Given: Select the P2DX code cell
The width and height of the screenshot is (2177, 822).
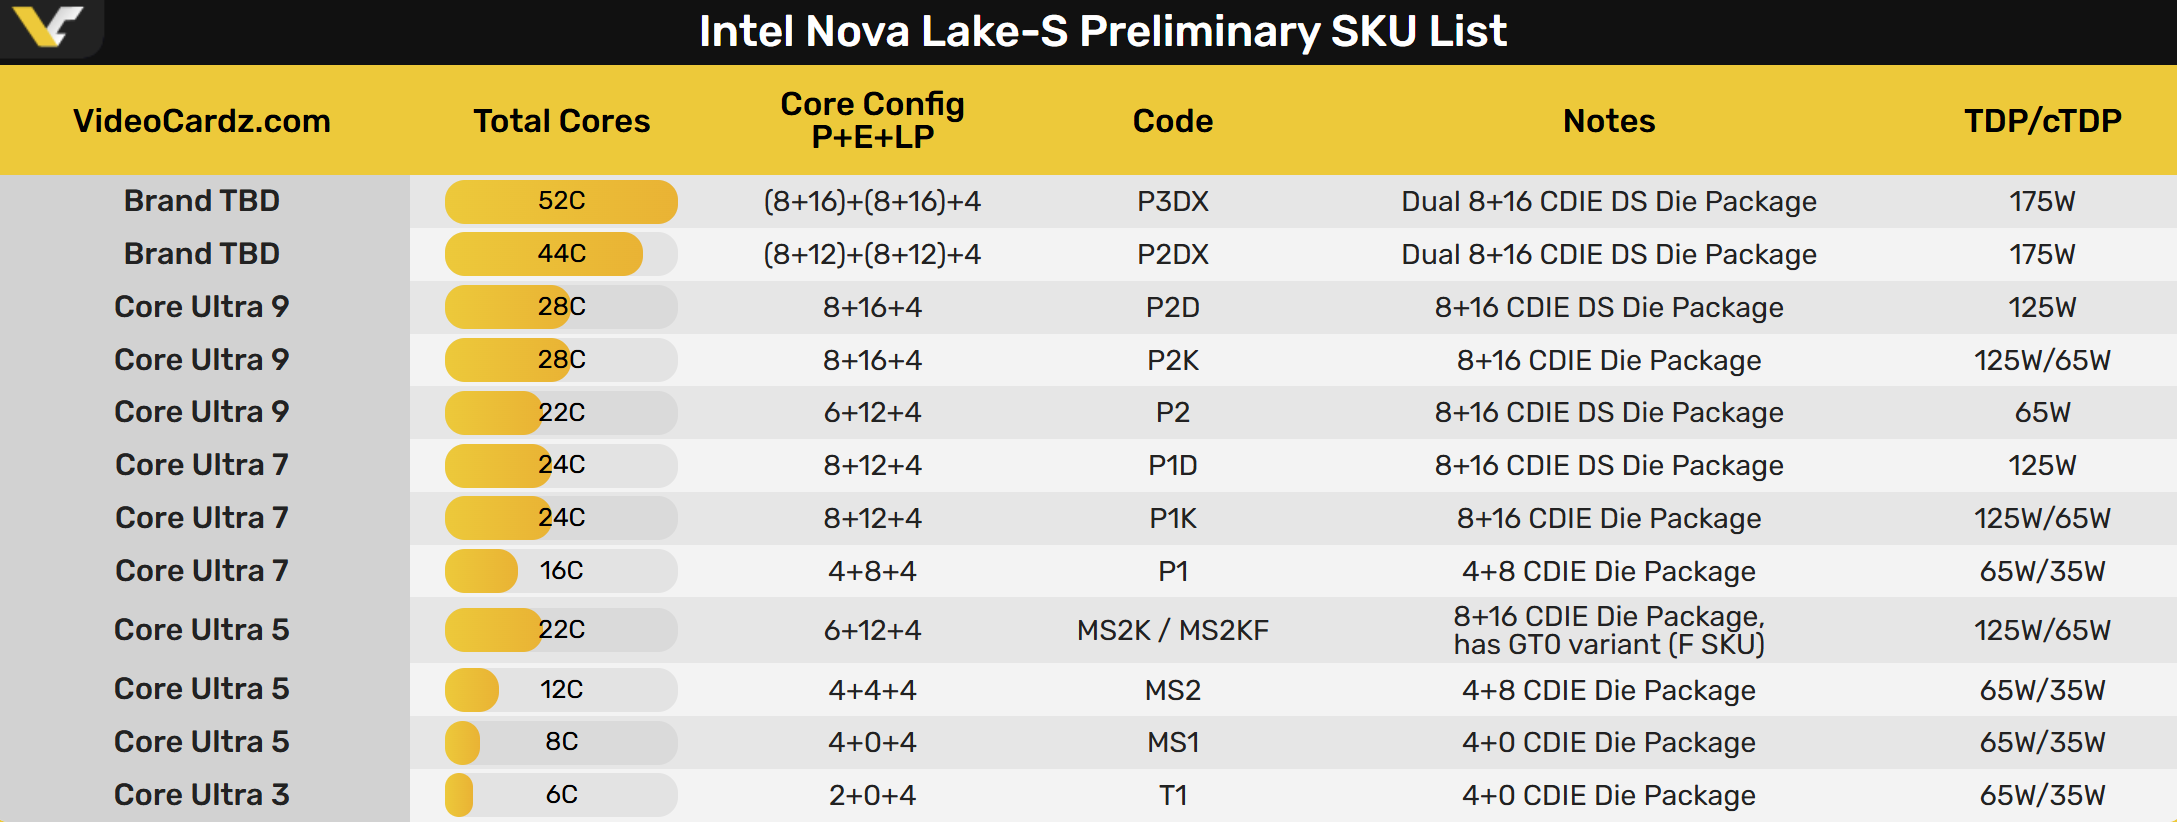Looking at the screenshot, I should click(x=1172, y=255).
